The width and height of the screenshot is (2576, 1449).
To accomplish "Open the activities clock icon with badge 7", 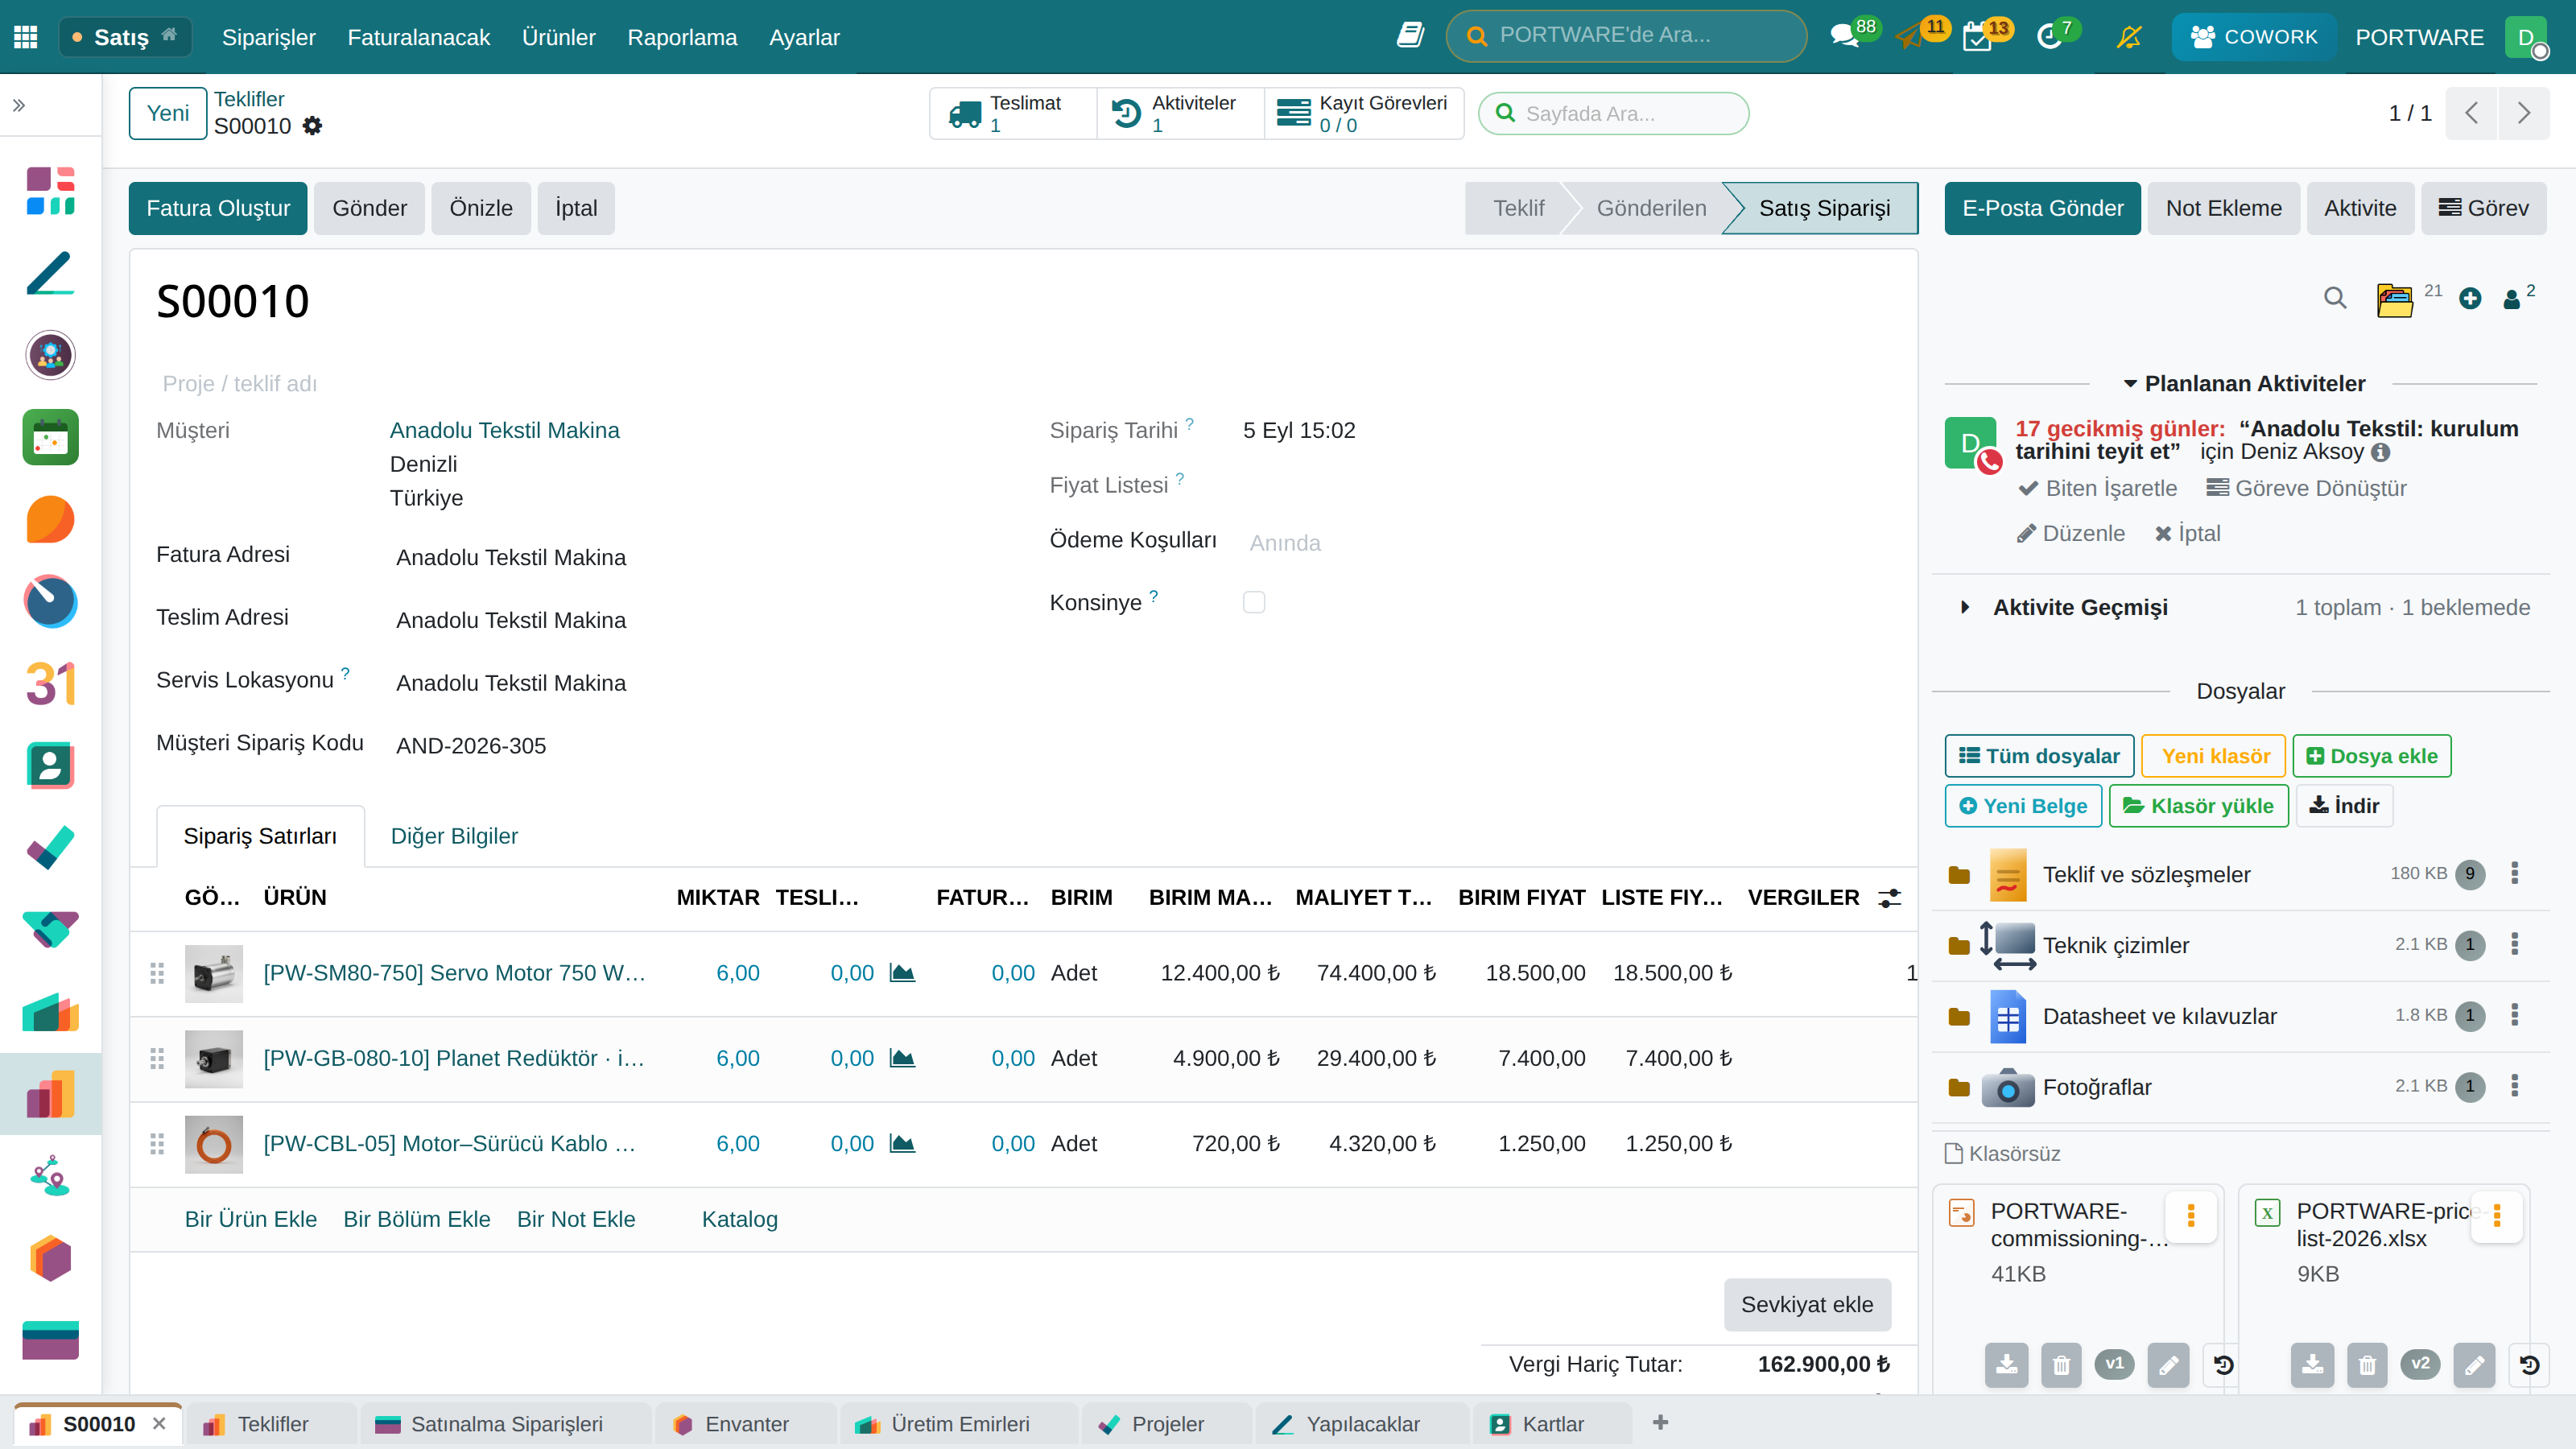I will coord(2049,37).
